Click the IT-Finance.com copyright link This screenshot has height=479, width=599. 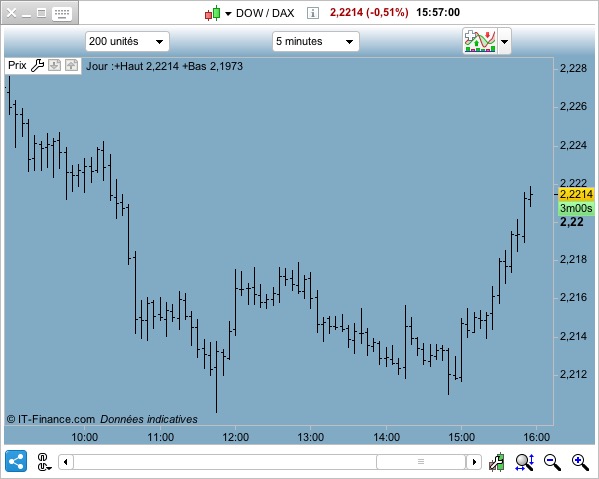(51, 419)
